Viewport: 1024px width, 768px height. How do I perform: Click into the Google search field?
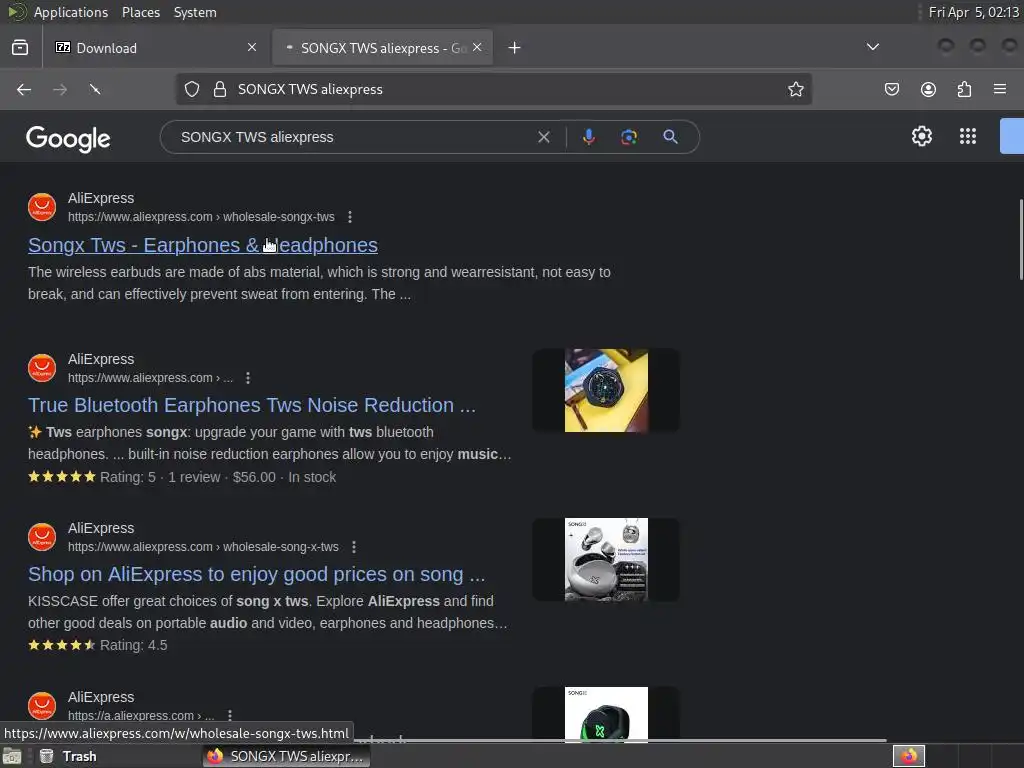pos(353,137)
